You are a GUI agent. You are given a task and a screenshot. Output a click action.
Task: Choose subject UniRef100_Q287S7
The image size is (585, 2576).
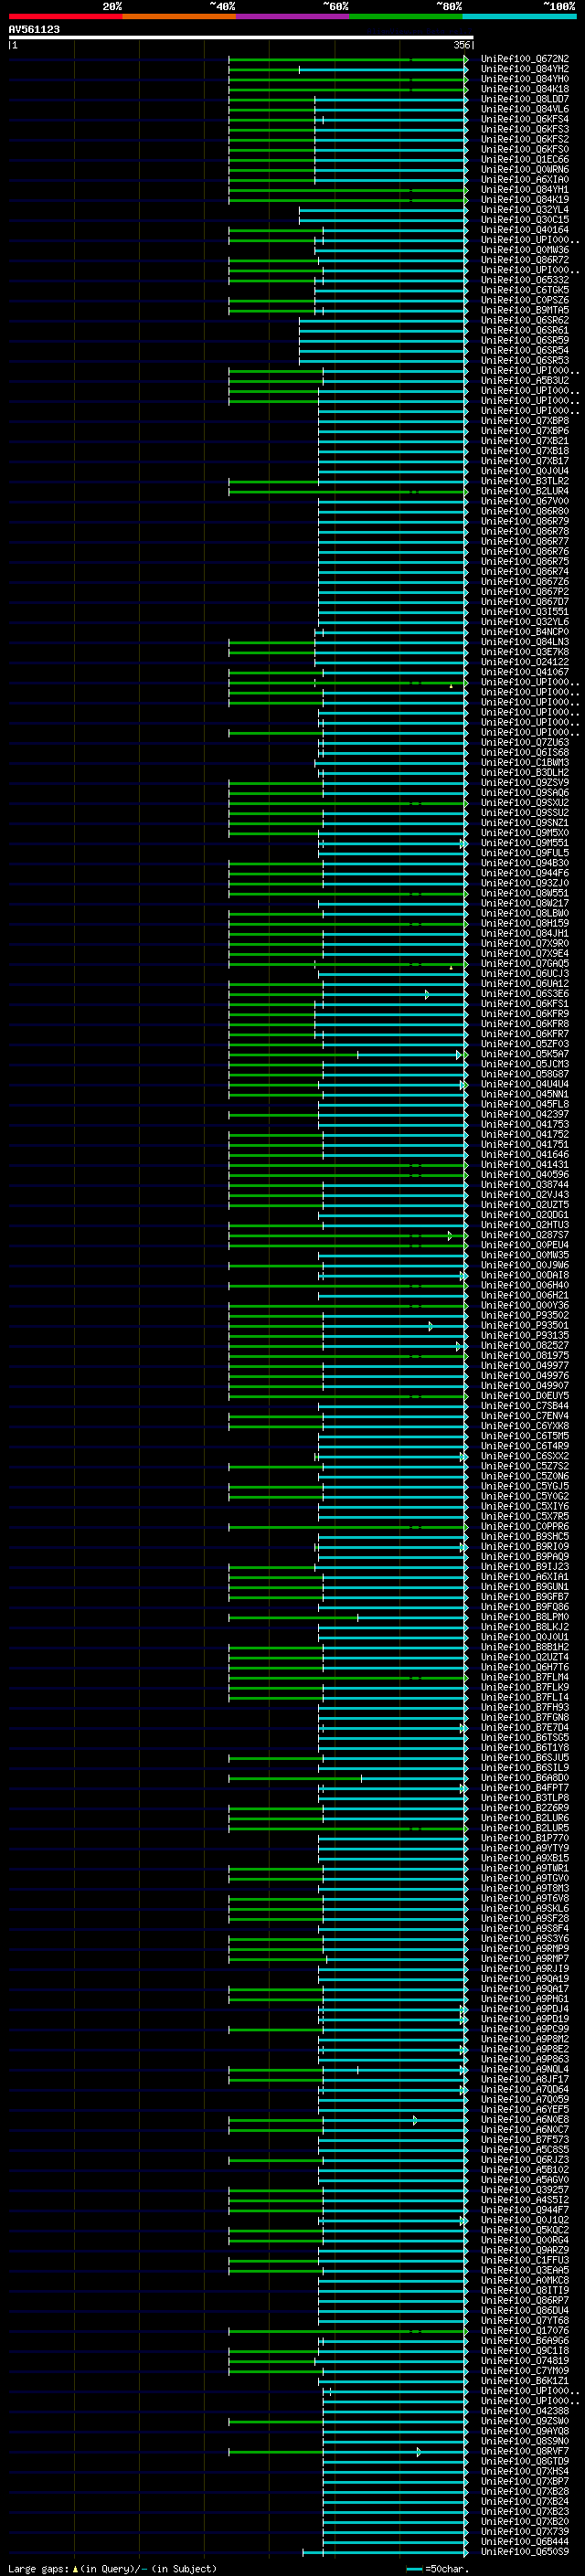click(x=525, y=1235)
